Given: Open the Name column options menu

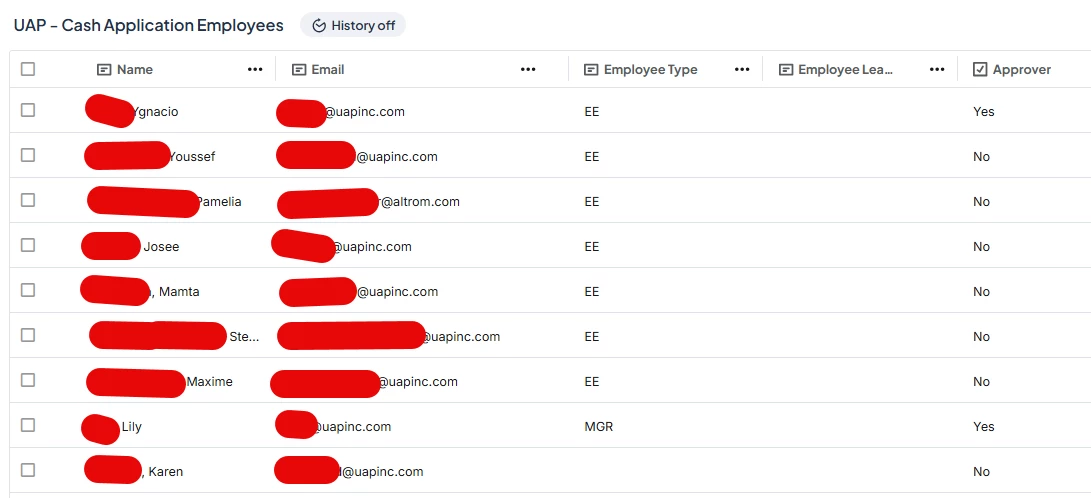Looking at the screenshot, I should [x=255, y=70].
